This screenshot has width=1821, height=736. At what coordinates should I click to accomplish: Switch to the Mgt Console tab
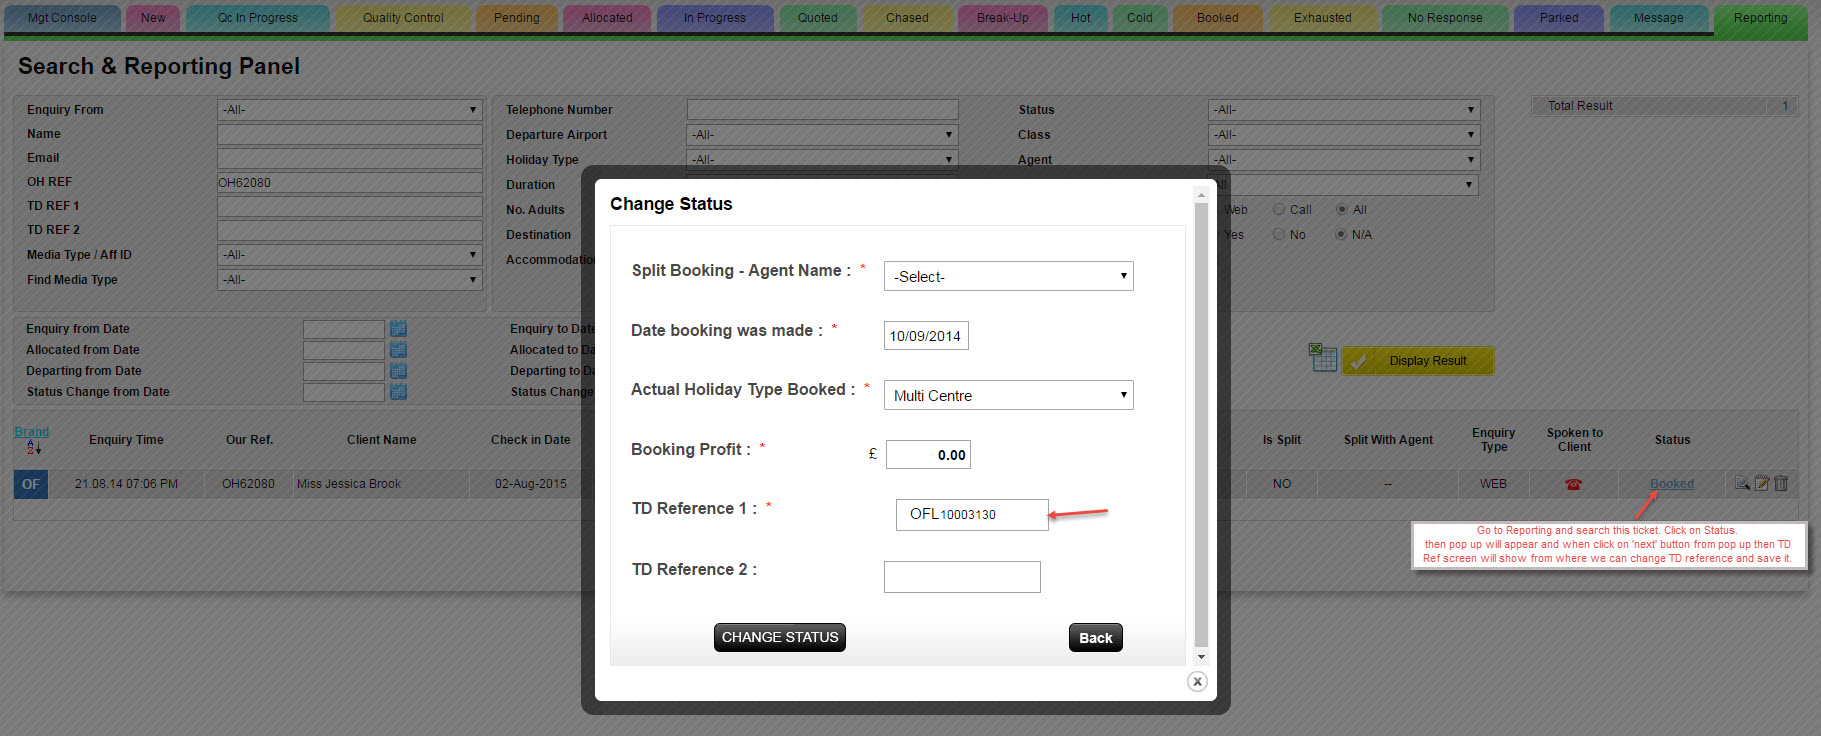(62, 18)
